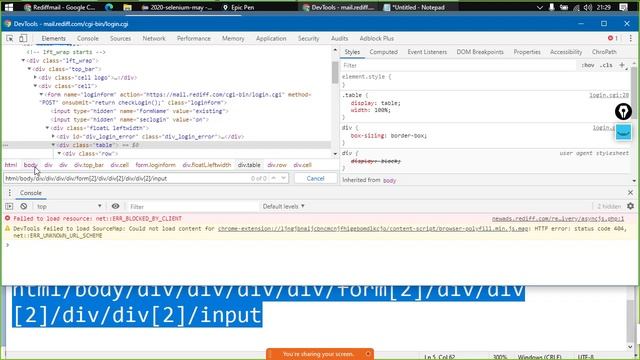Expand the div class cell logo node

point(35,77)
